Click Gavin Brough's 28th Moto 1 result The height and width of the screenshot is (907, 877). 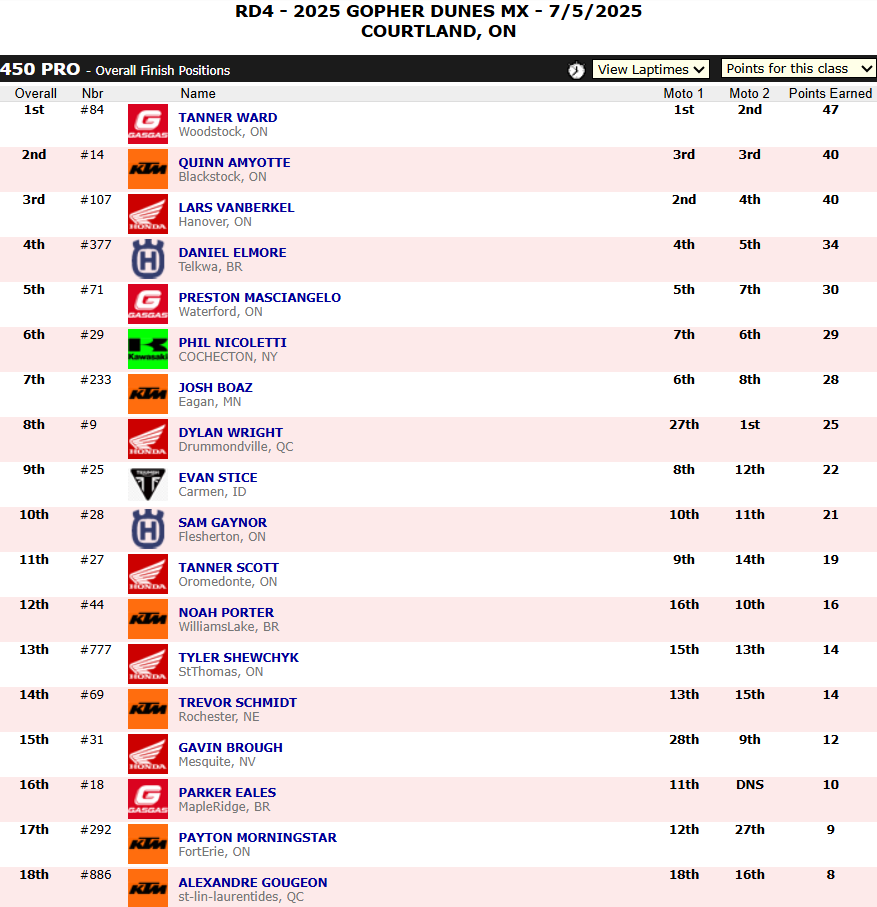[684, 740]
